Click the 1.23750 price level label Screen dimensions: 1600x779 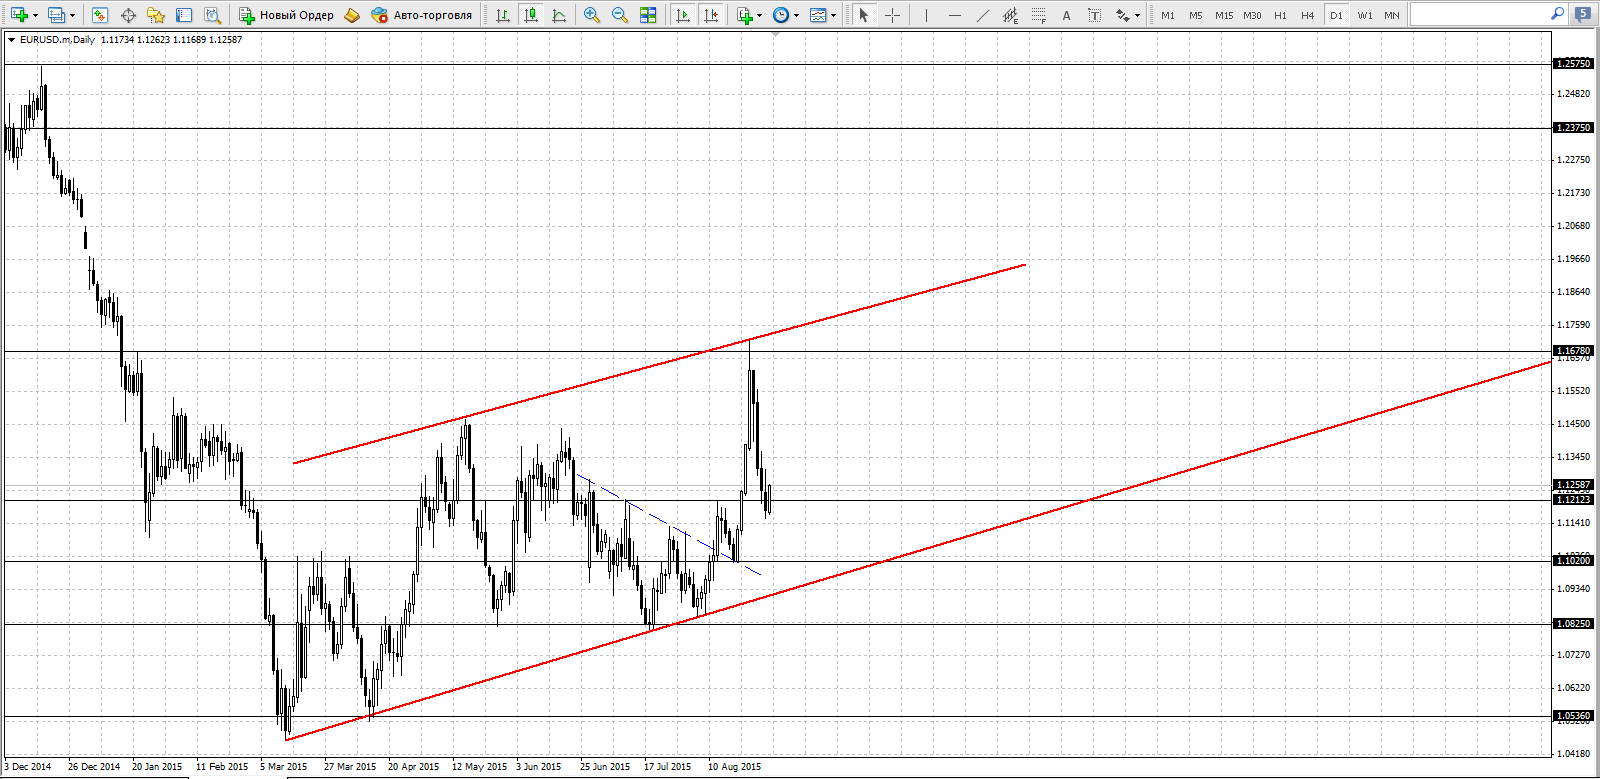pyautogui.click(x=1573, y=128)
